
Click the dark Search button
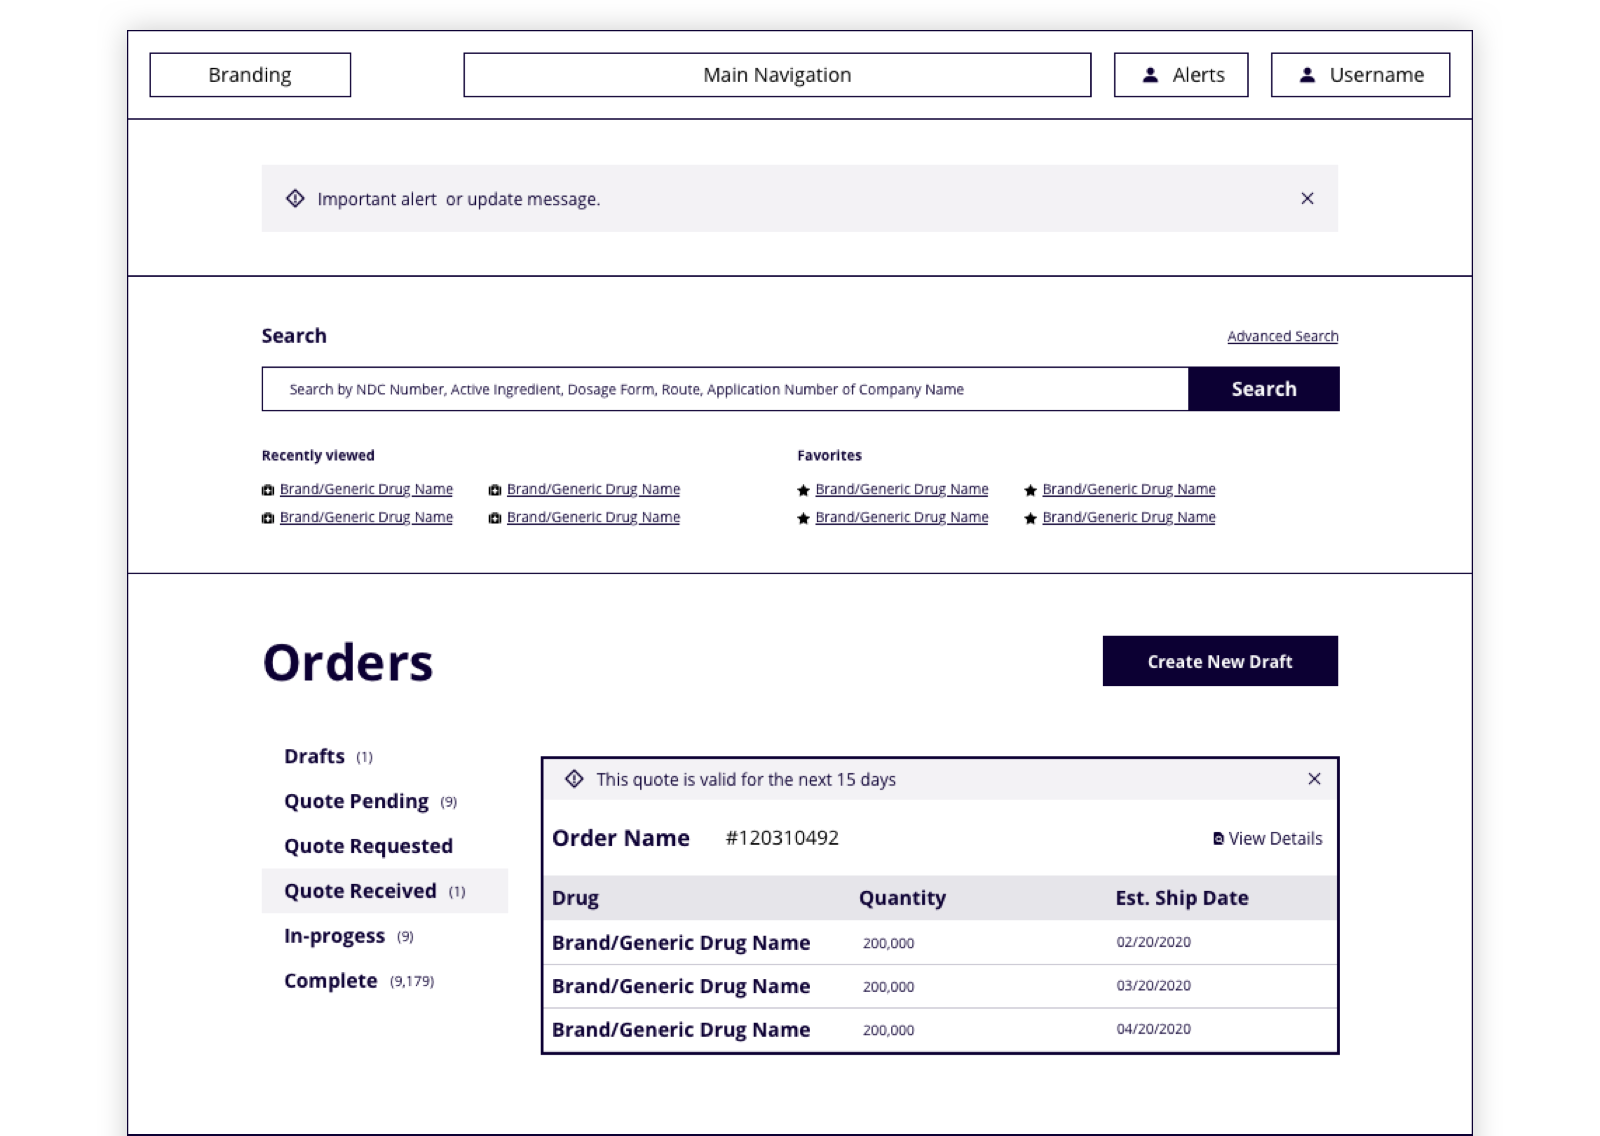tap(1263, 389)
